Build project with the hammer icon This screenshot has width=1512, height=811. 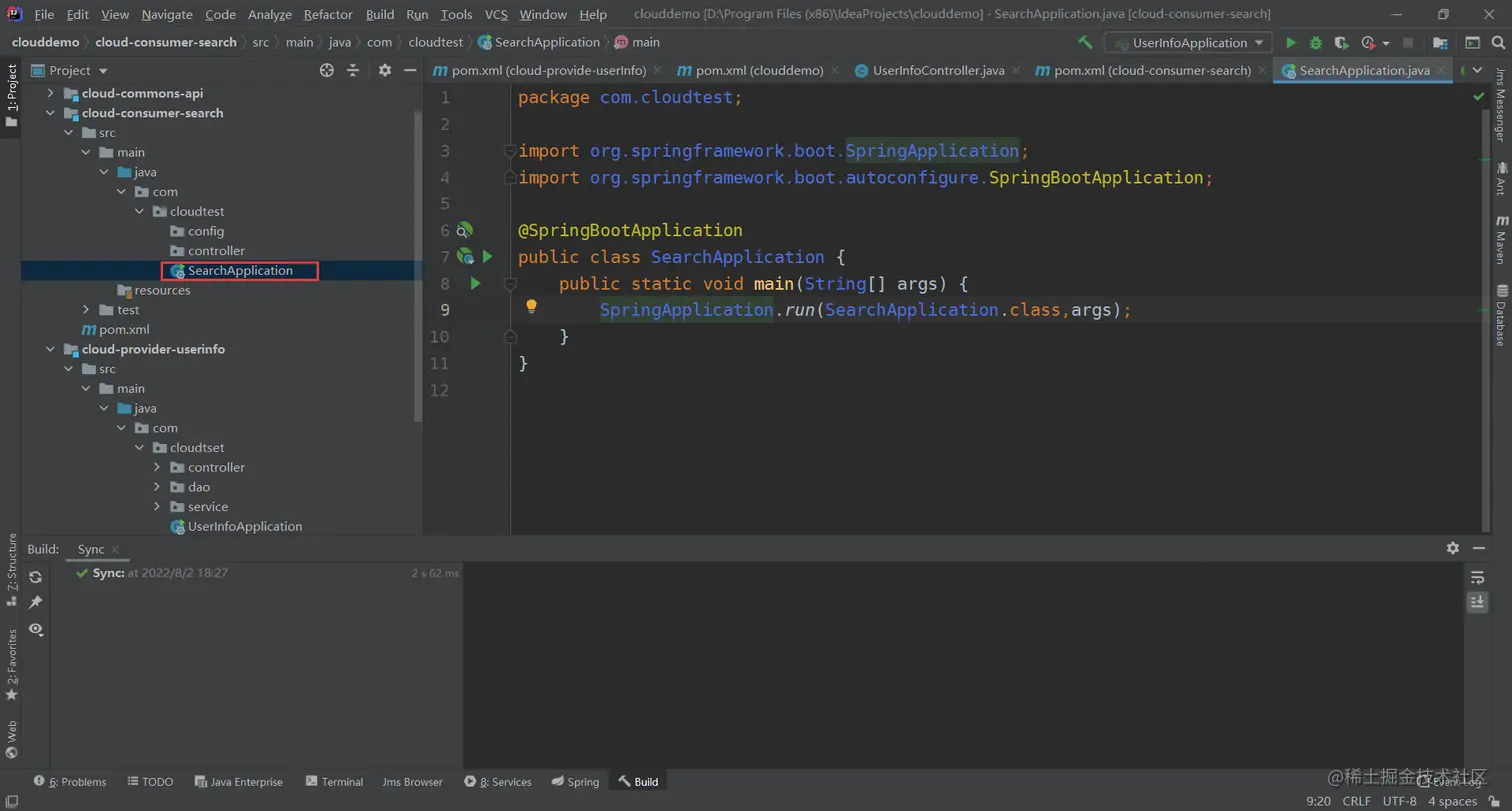[1085, 43]
